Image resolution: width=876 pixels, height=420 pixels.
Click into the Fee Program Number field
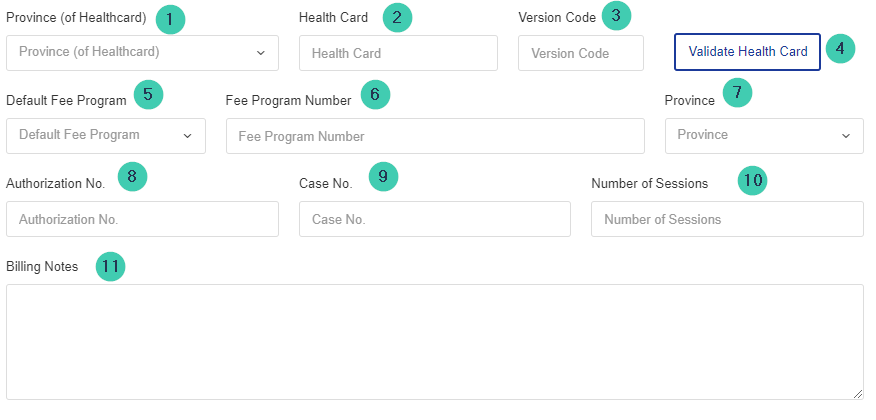pos(435,136)
